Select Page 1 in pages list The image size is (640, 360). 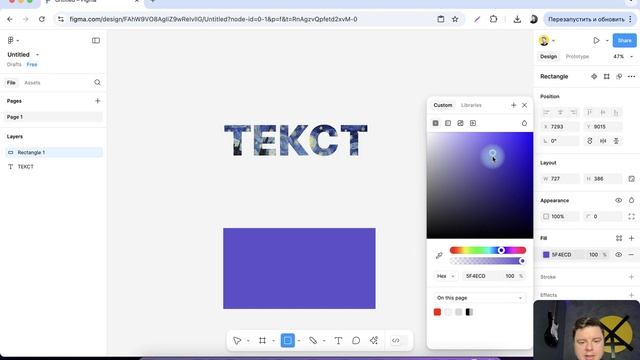[53, 117]
